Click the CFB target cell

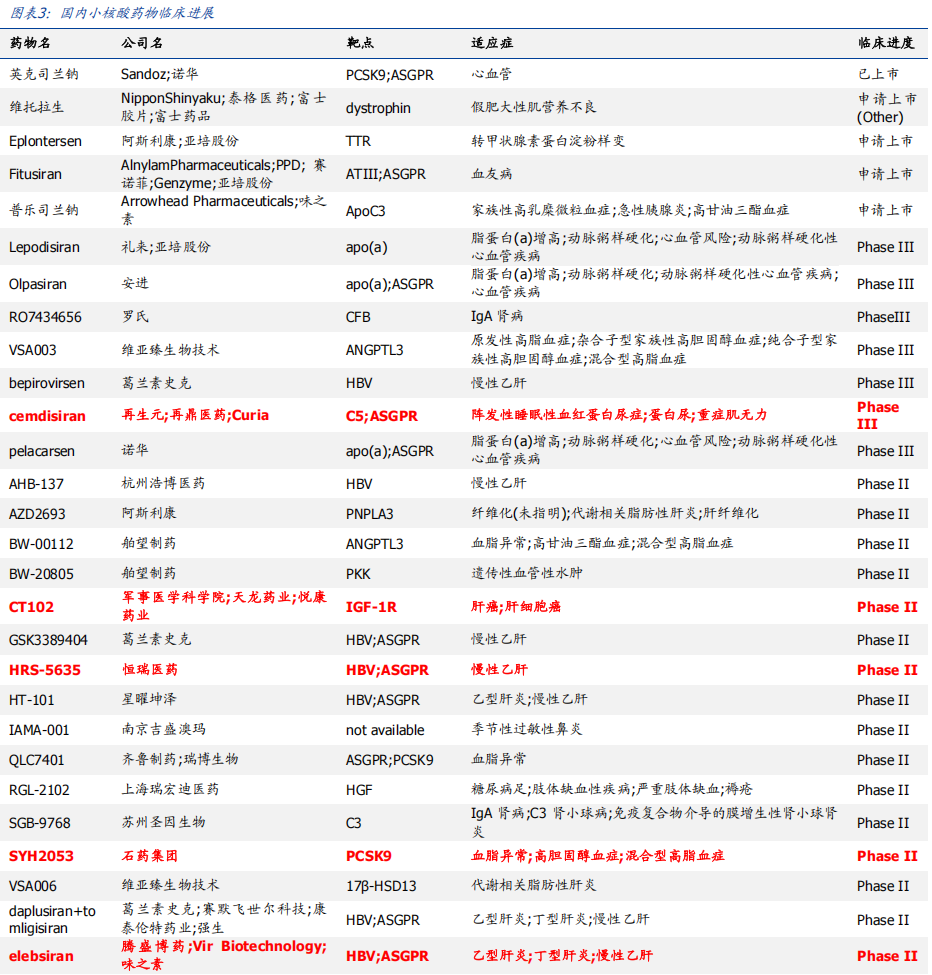(x=358, y=317)
